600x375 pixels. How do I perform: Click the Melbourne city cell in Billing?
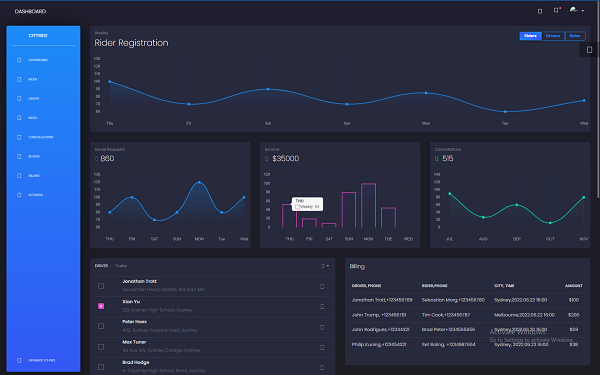pyautogui.click(x=524, y=315)
